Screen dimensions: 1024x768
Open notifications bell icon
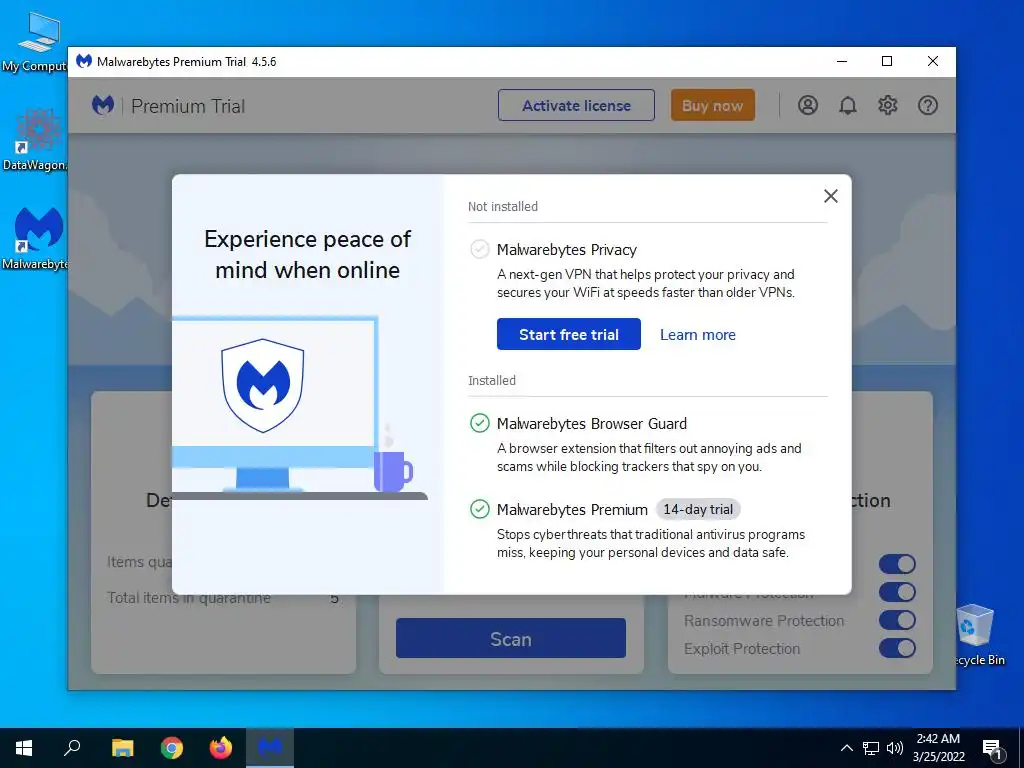(848, 105)
